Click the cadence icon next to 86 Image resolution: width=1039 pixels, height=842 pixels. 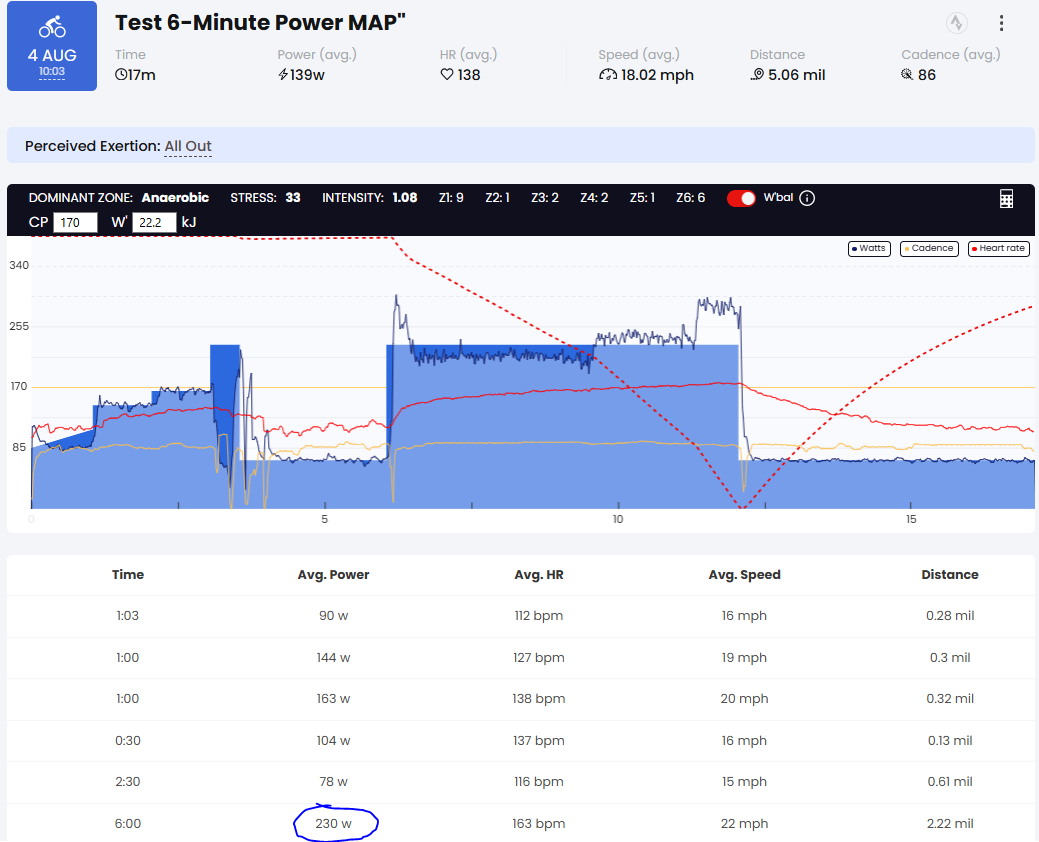pos(907,74)
